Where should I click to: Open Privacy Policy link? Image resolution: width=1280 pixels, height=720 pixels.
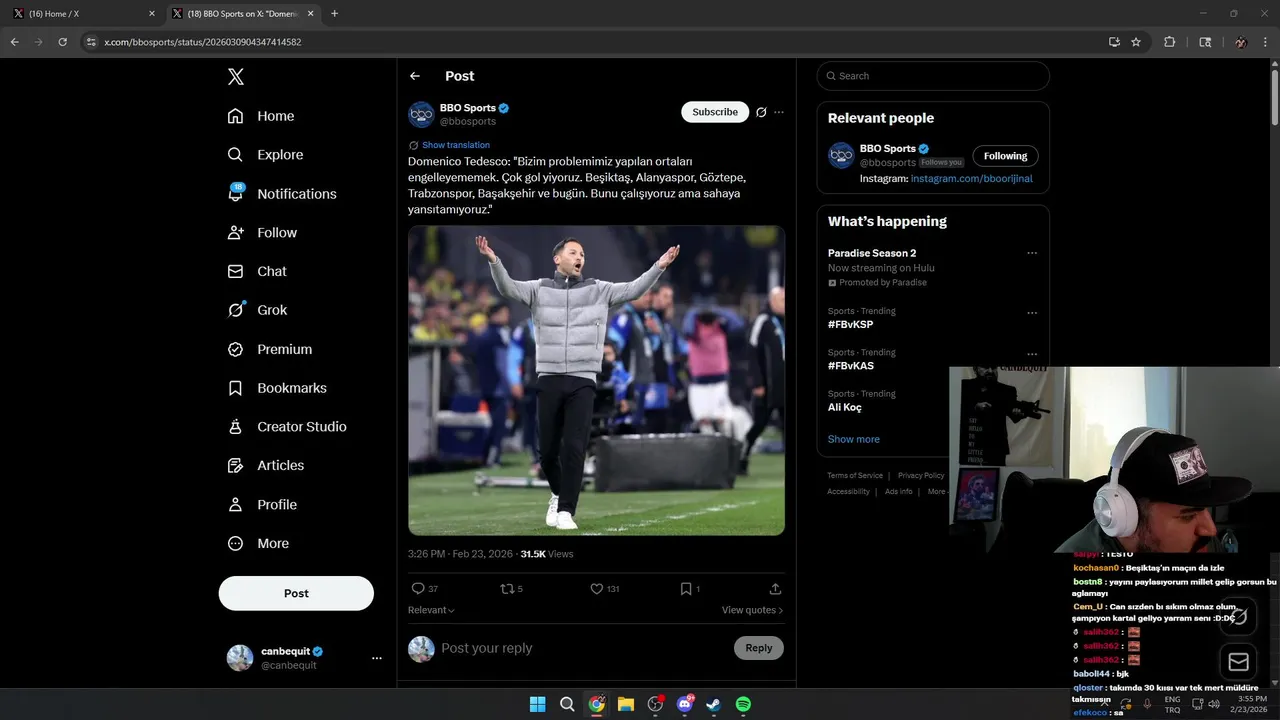(921, 476)
